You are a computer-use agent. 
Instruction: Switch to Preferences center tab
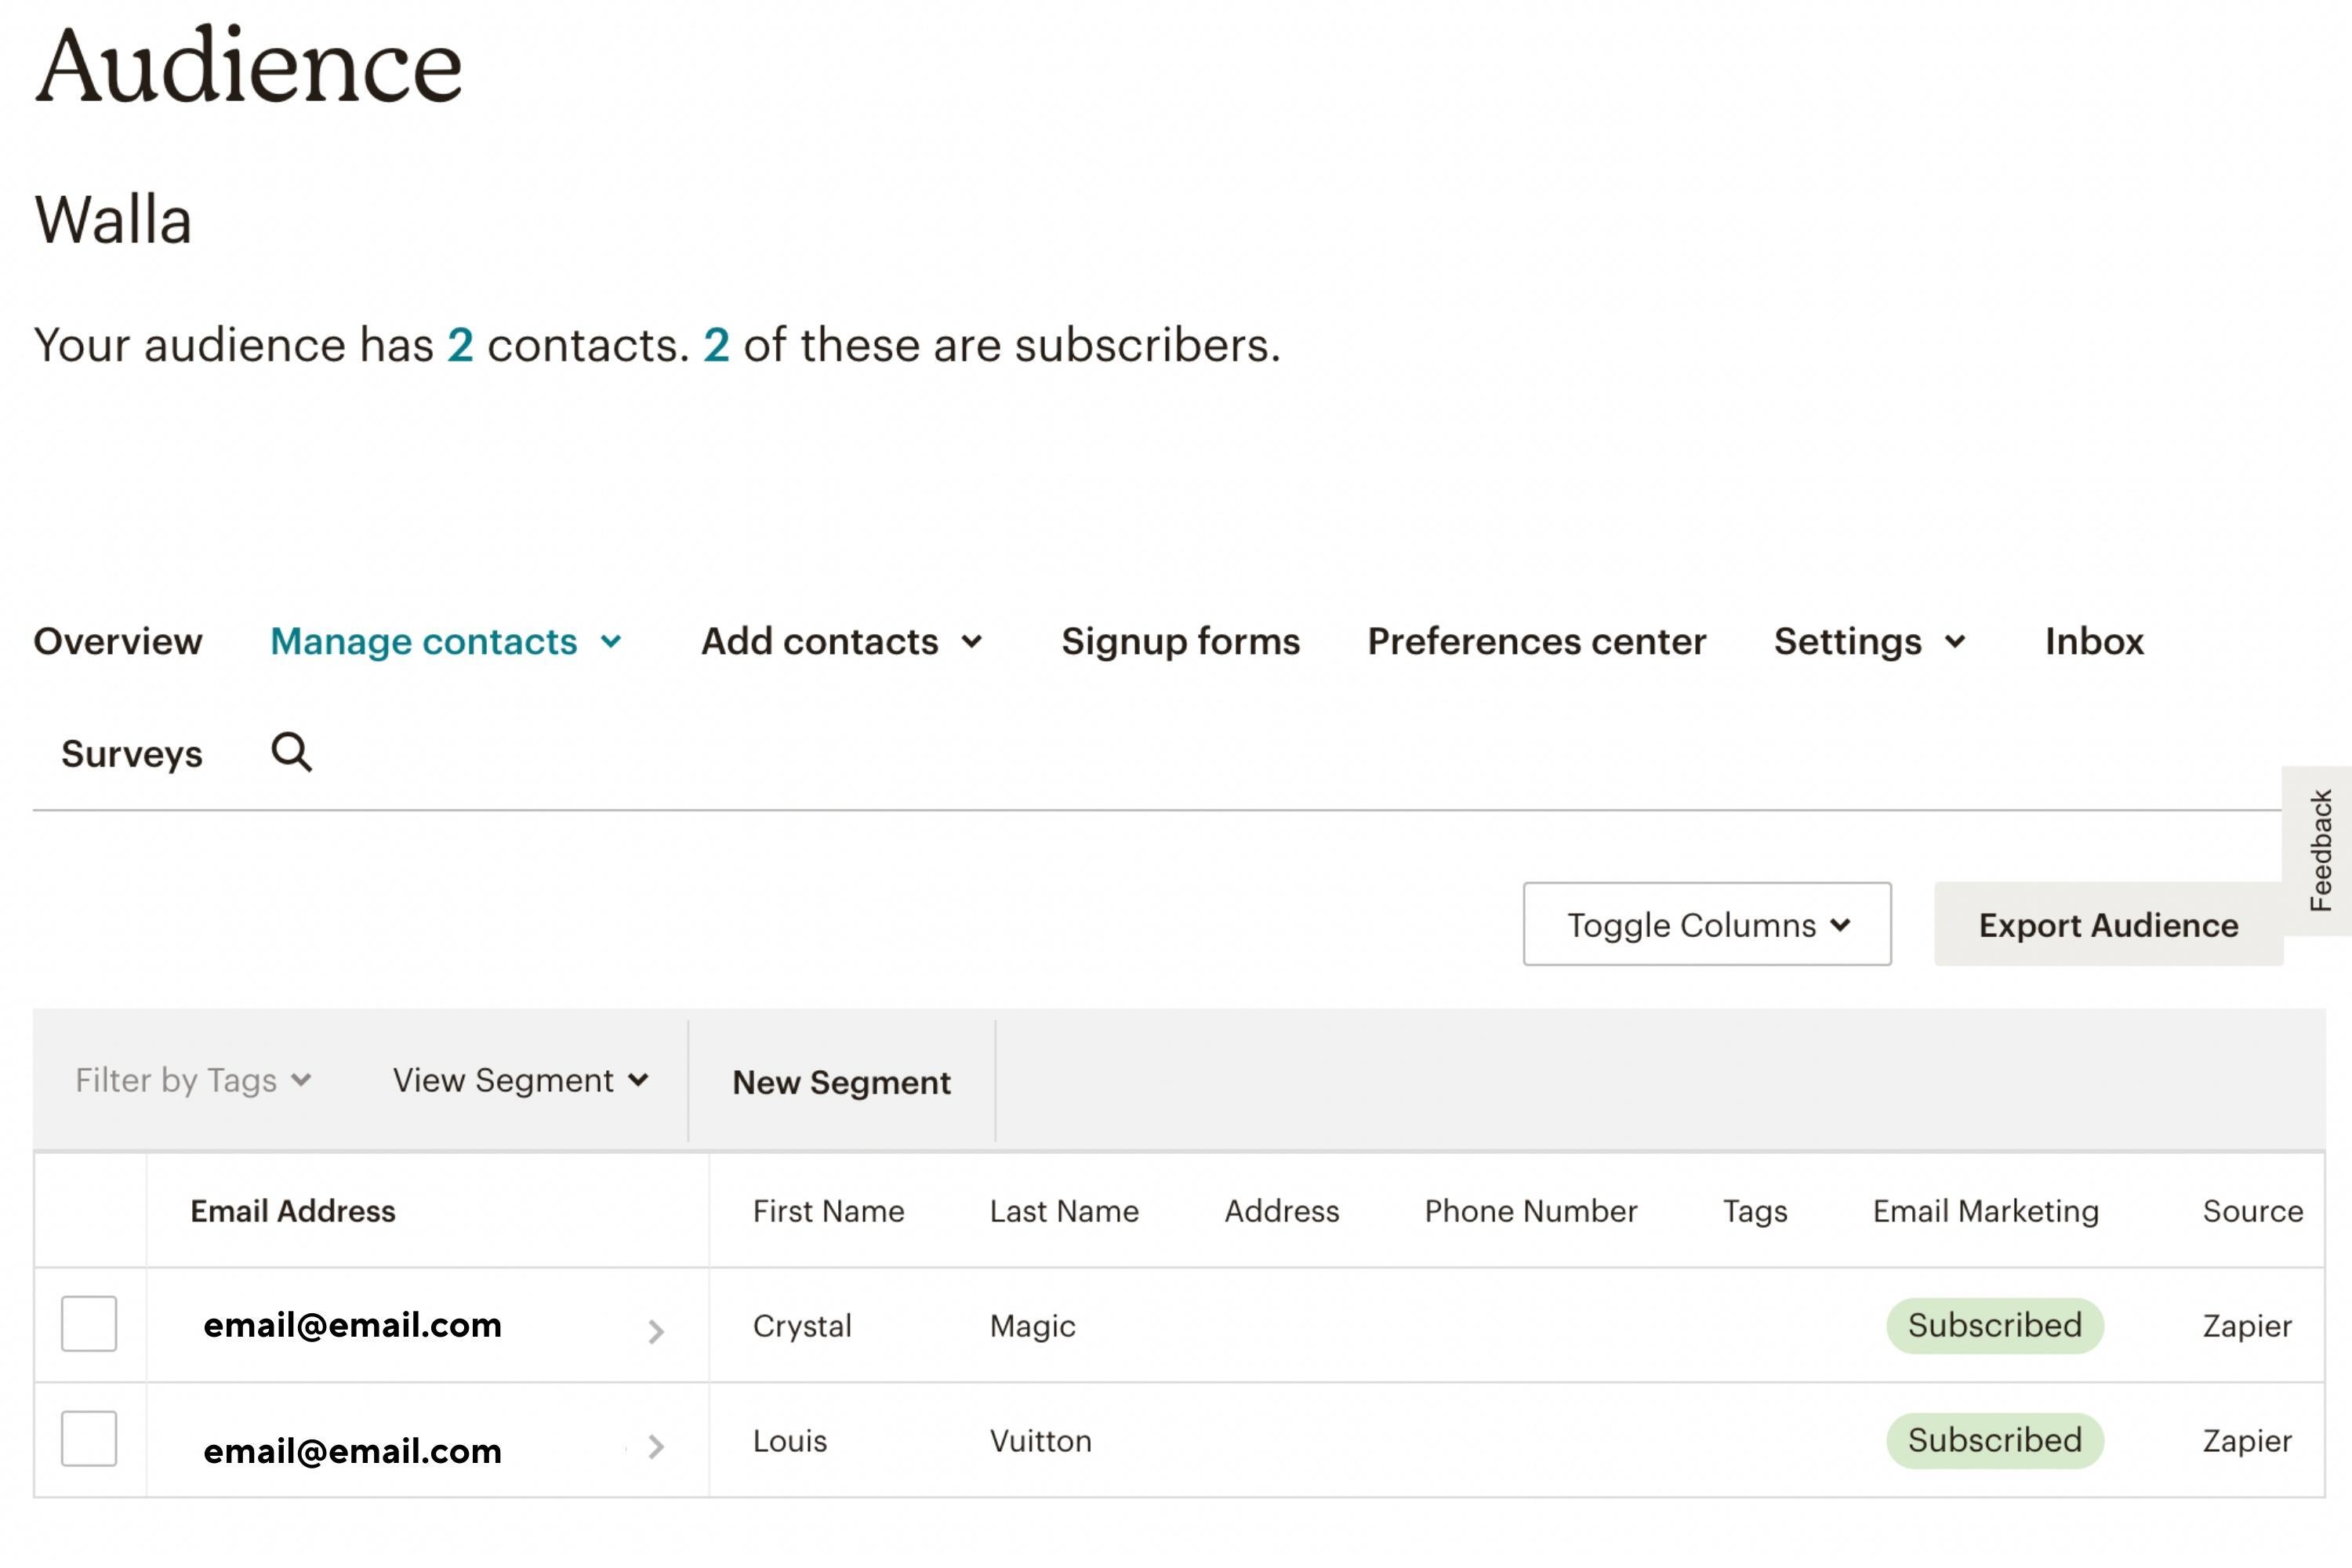(1536, 641)
